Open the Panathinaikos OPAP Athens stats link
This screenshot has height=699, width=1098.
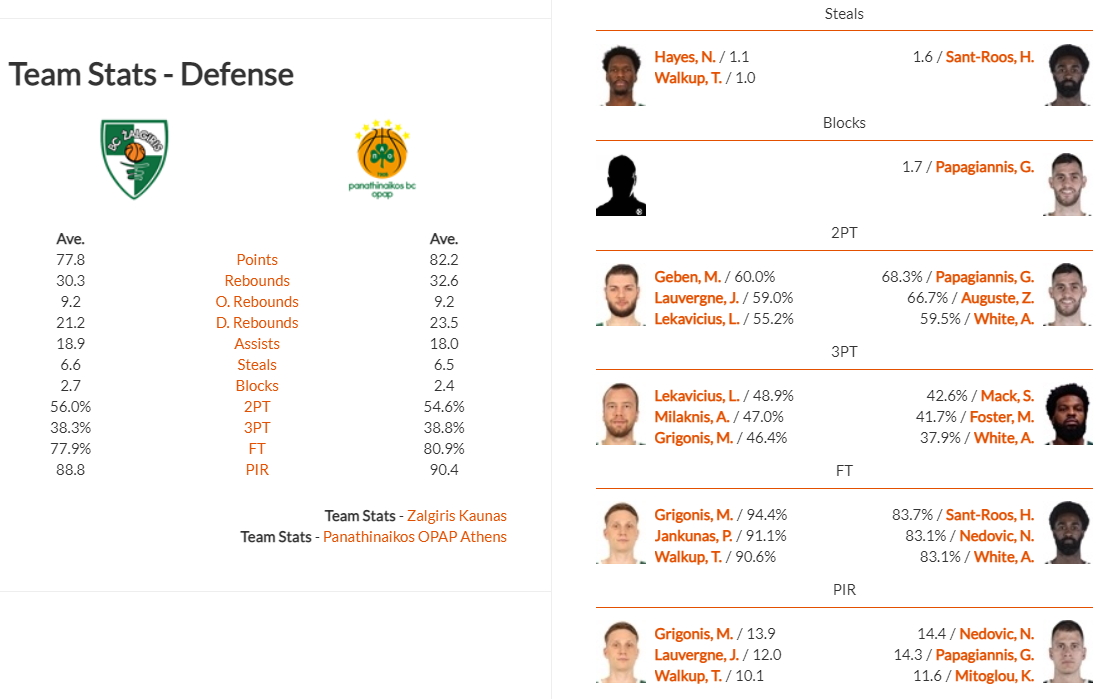[x=414, y=537]
